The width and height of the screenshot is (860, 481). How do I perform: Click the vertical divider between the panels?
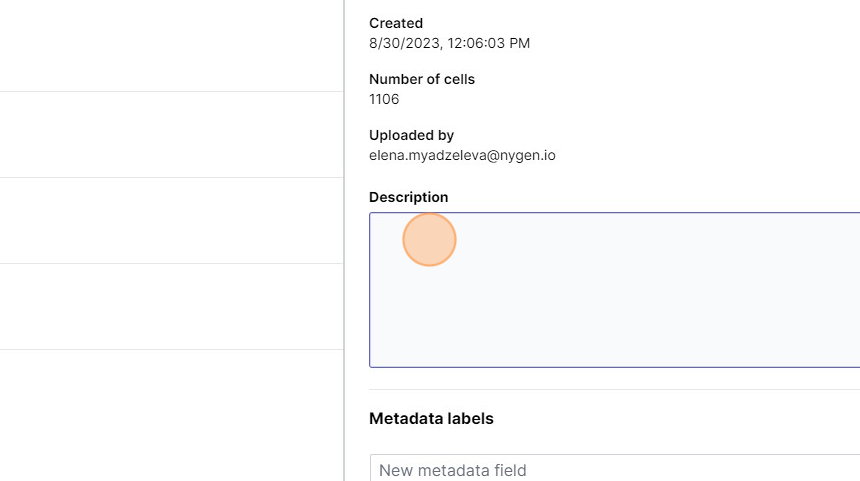point(344,240)
